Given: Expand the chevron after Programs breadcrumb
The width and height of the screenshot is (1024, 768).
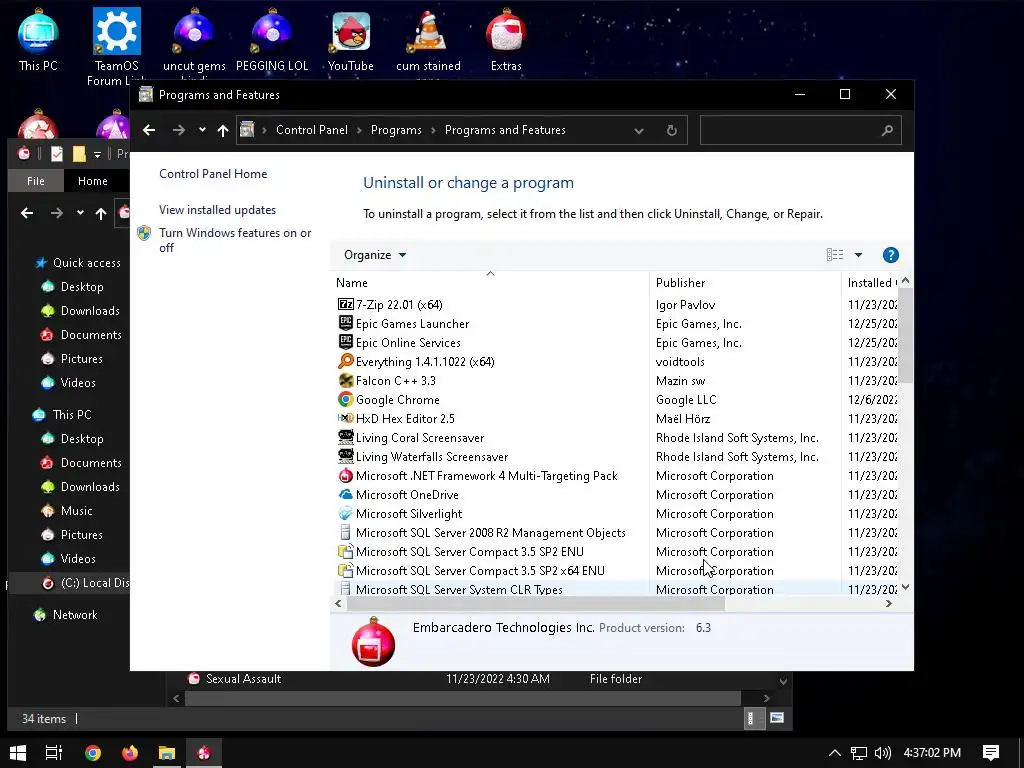Looking at the screenshot, I should (433, 130).
